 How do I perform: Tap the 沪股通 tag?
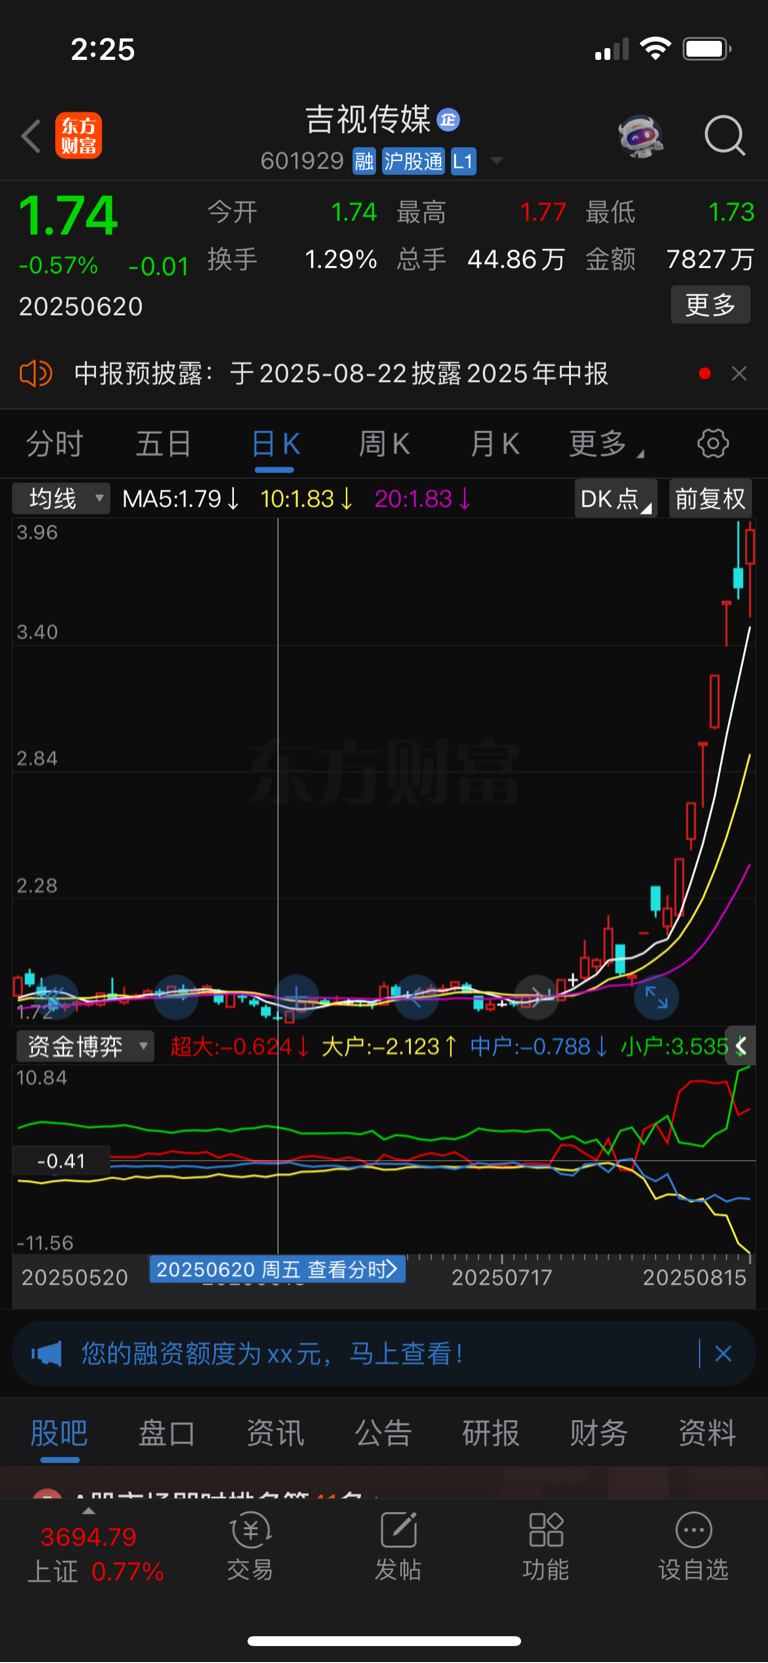[x=413, y=161]
